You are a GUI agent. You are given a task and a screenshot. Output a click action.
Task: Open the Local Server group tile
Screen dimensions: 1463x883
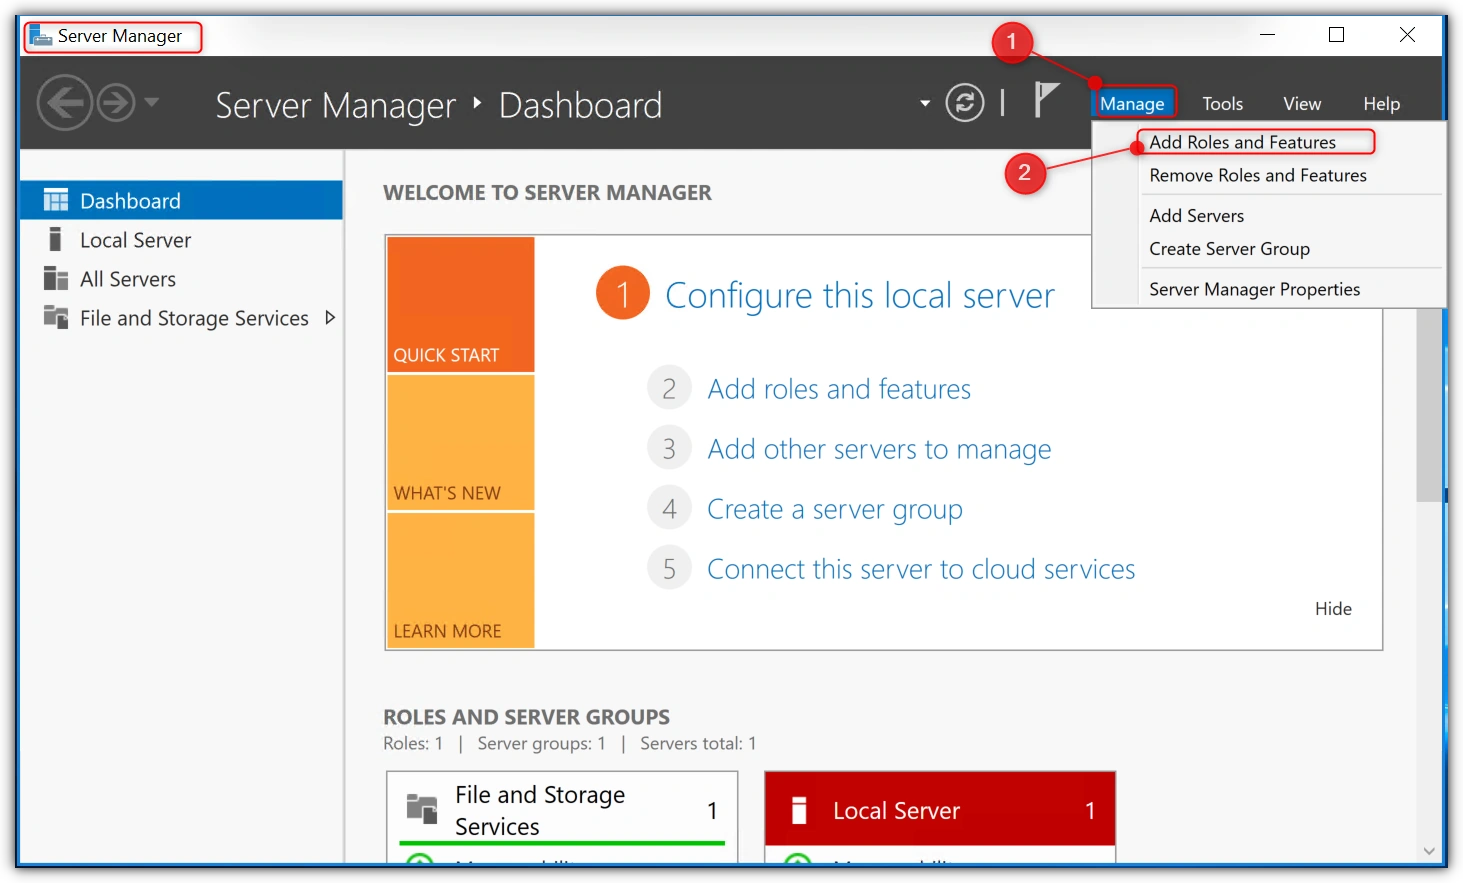pos(940,815)
